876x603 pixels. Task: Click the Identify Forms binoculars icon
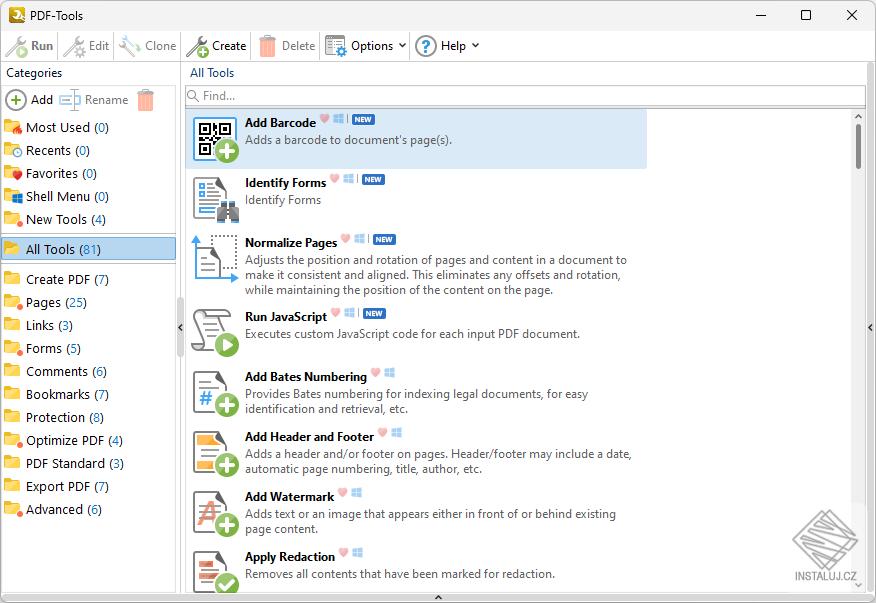pyautogui.click(x=216, y=199)
